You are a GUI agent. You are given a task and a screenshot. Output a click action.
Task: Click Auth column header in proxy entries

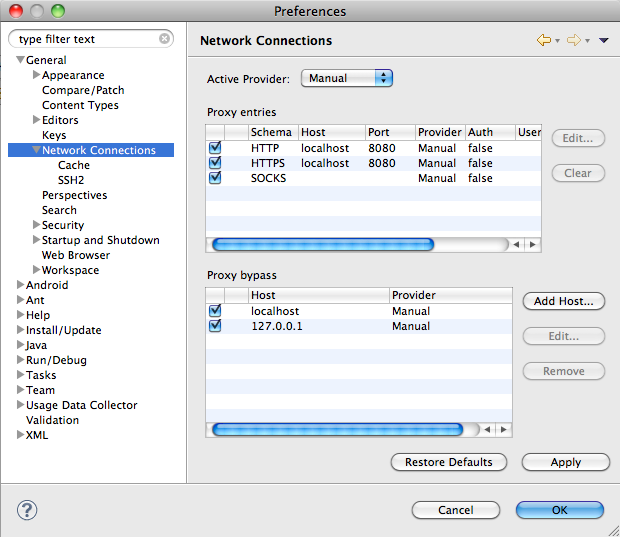point(490,132)
